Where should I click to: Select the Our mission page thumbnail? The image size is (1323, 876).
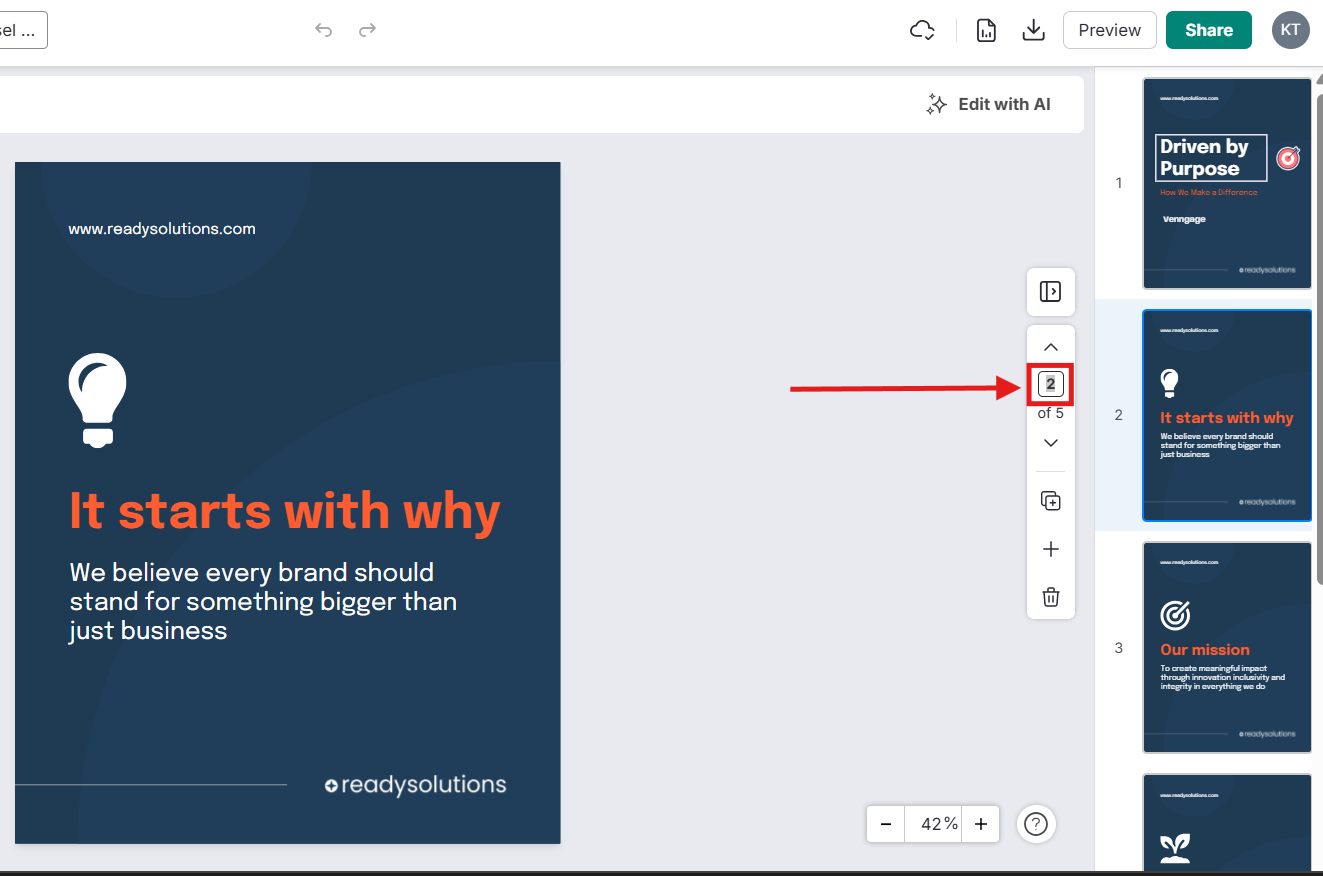(x=1226, y=647)
